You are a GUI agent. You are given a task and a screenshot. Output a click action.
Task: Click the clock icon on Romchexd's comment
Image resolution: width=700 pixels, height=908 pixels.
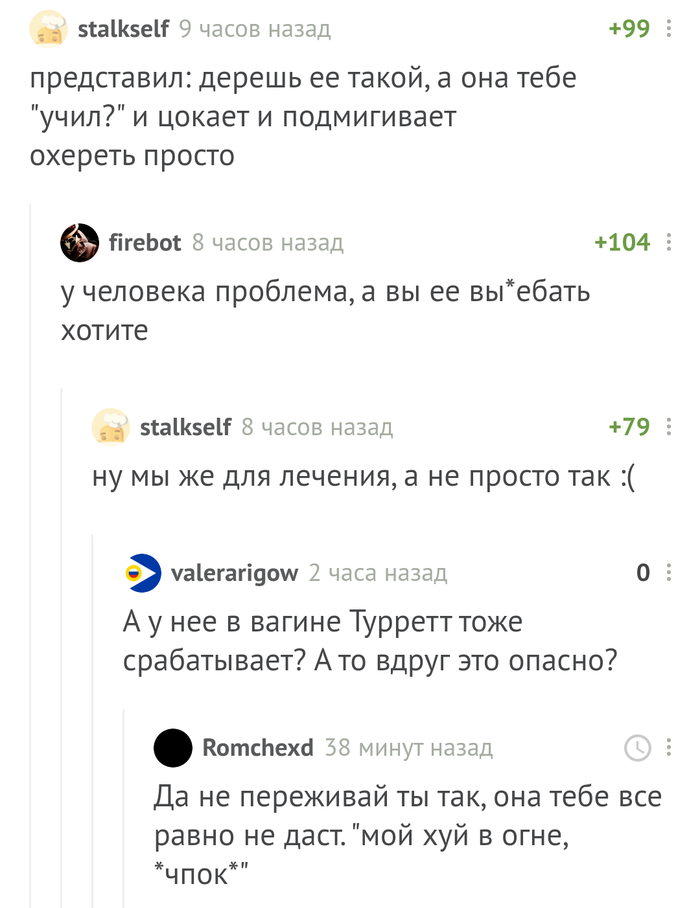click(637, 747)
